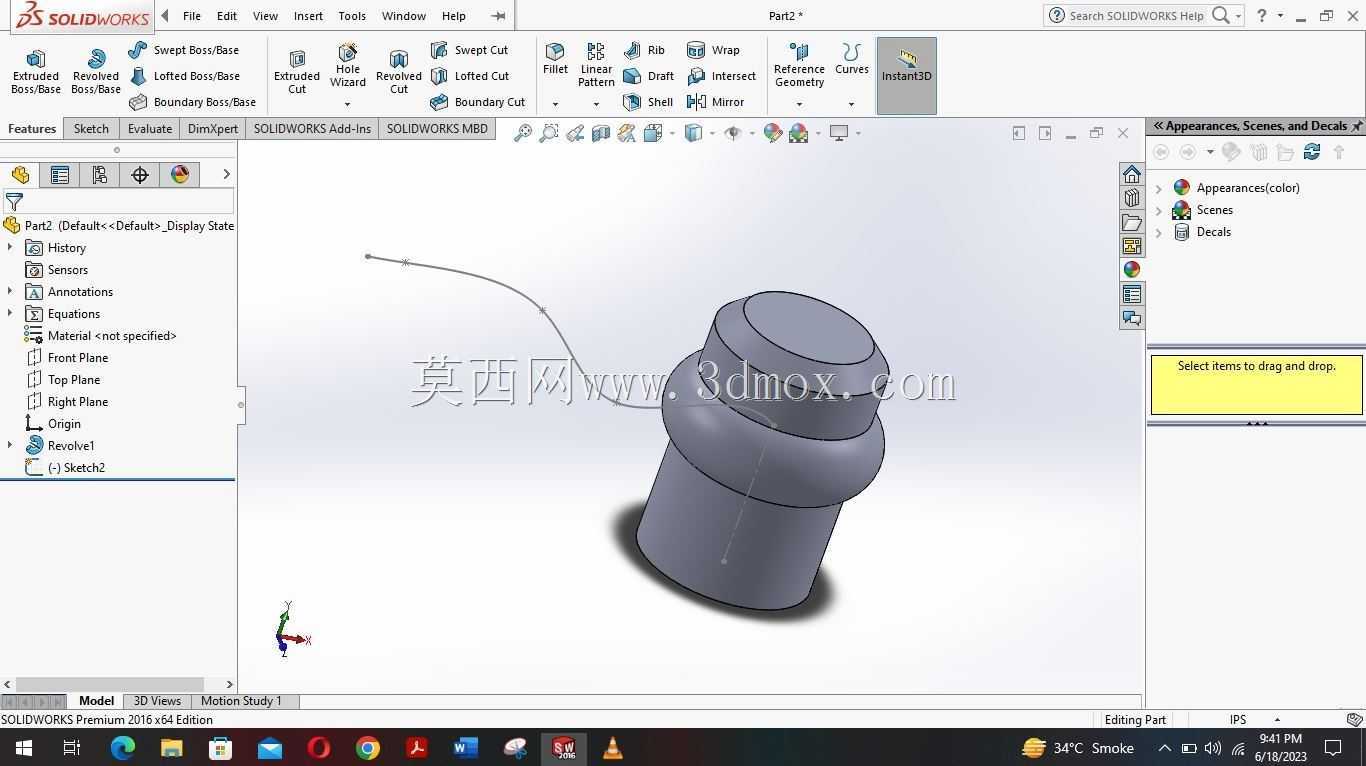Open DisplayManager tab icon

coord(180,175)
